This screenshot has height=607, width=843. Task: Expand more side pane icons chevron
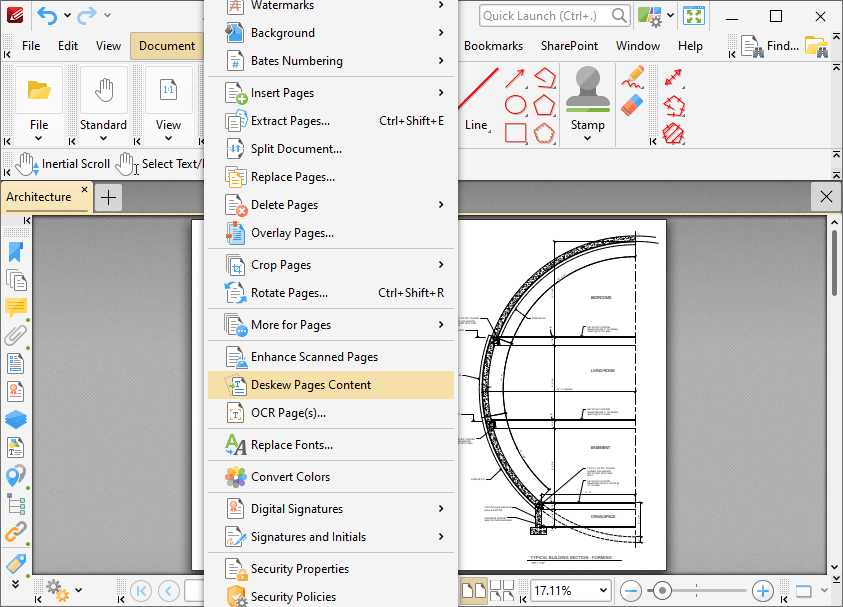pyautogui.click(x=16, y=583)
